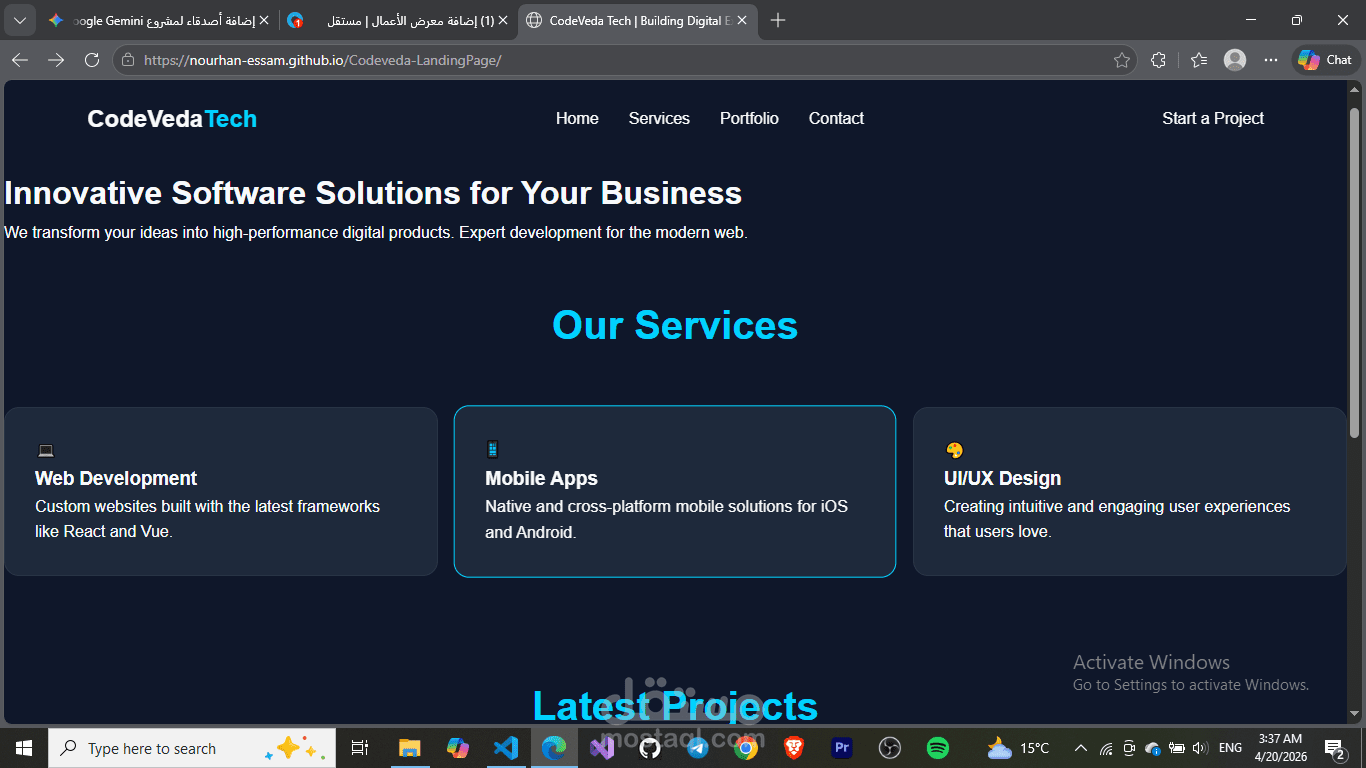Screen dimensions: 1366x768
Task: Open Edge Settings and more menu
Action: pyautogui.click(x=1271, y=60)
